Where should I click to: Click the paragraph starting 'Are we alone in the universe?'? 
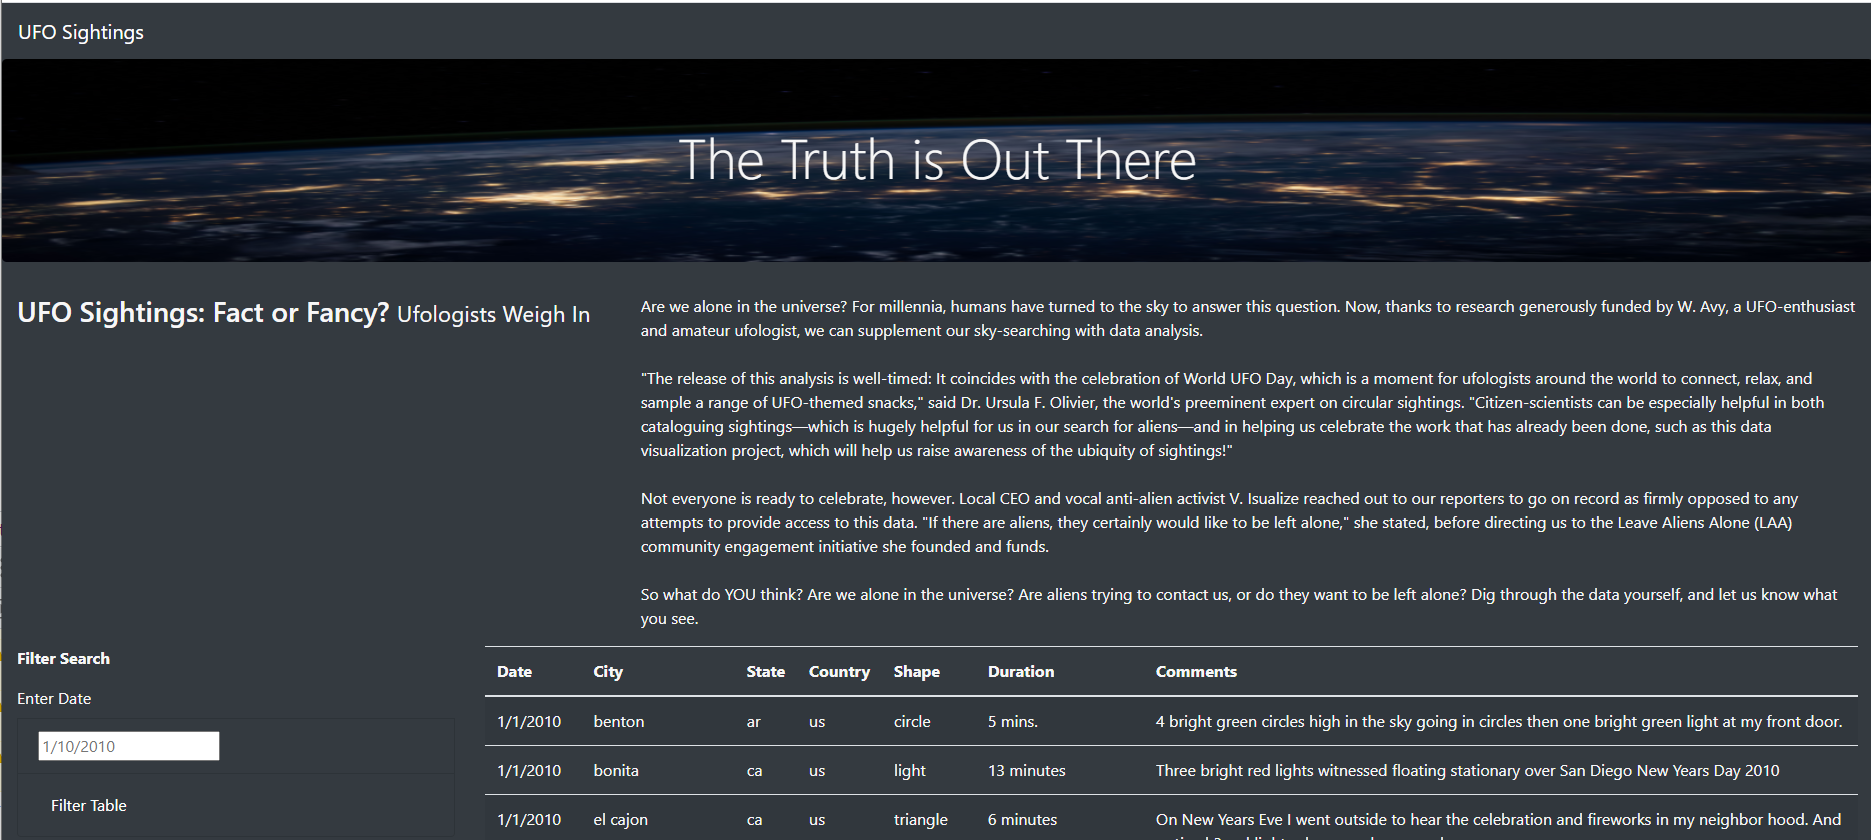[x=1248, y=318]
